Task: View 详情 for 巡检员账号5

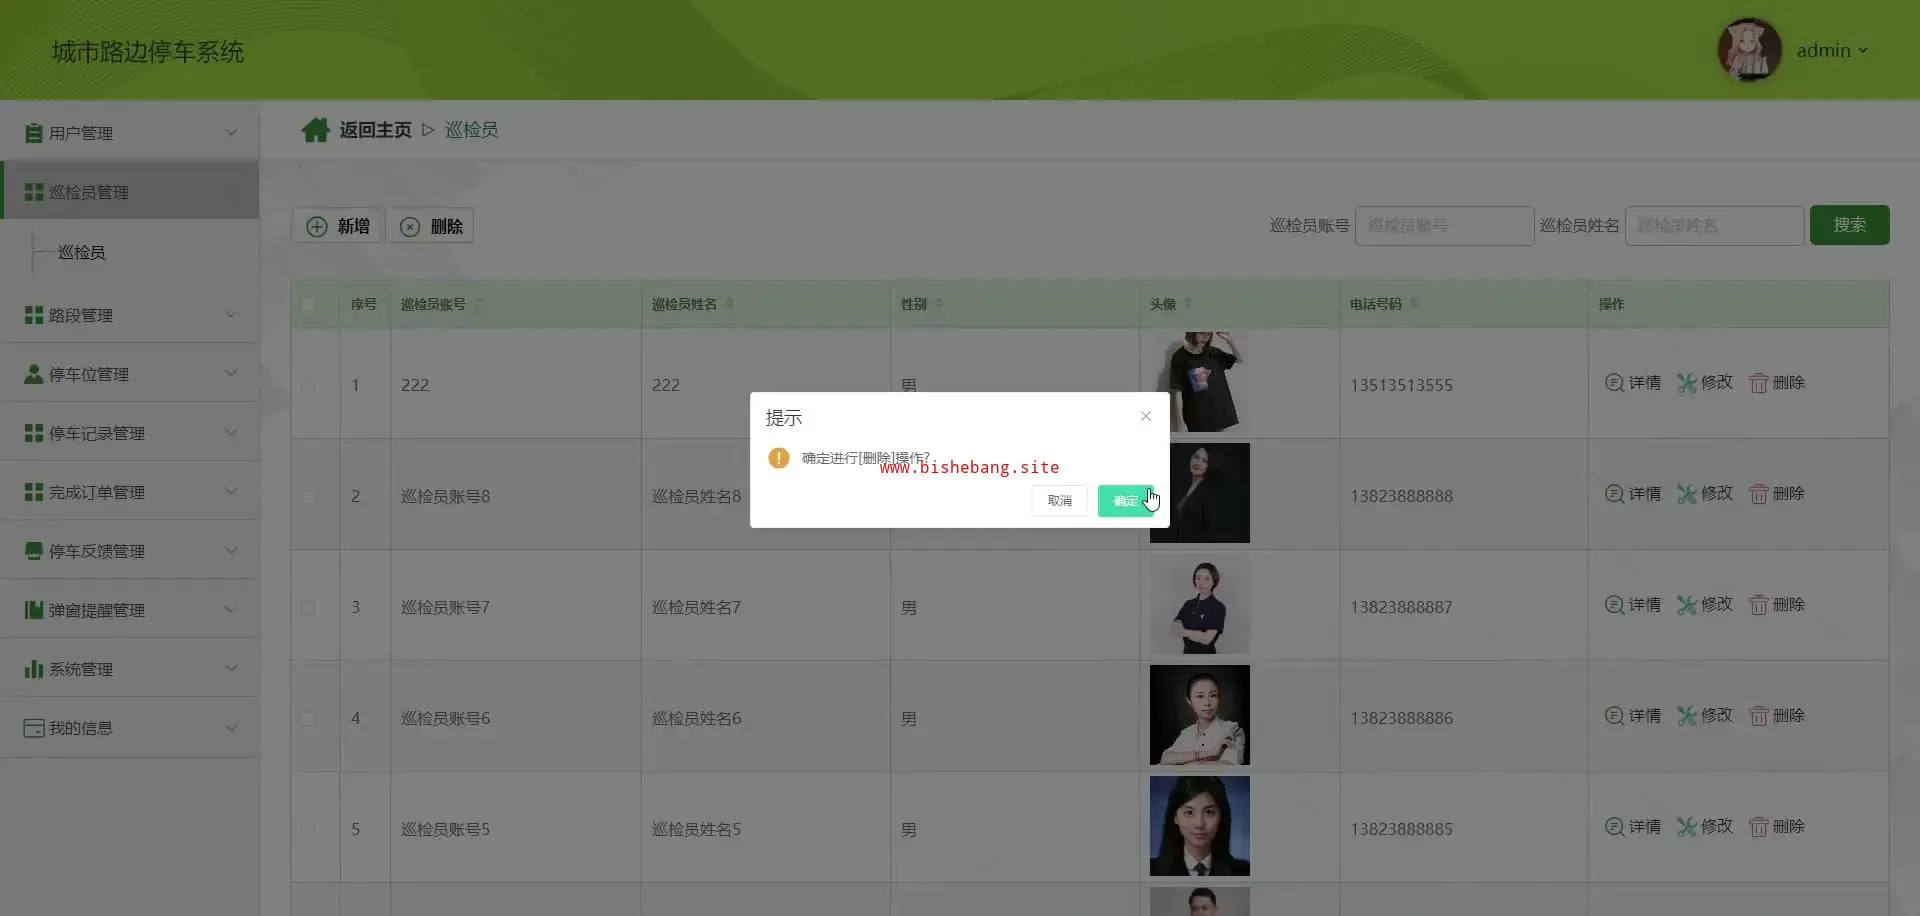Action: (x=1633, y=827)
